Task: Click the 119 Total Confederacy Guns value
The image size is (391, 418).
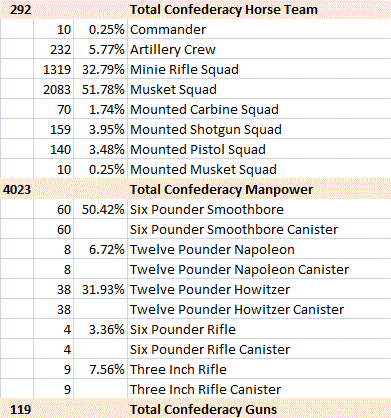Action: tap(20, 409)
